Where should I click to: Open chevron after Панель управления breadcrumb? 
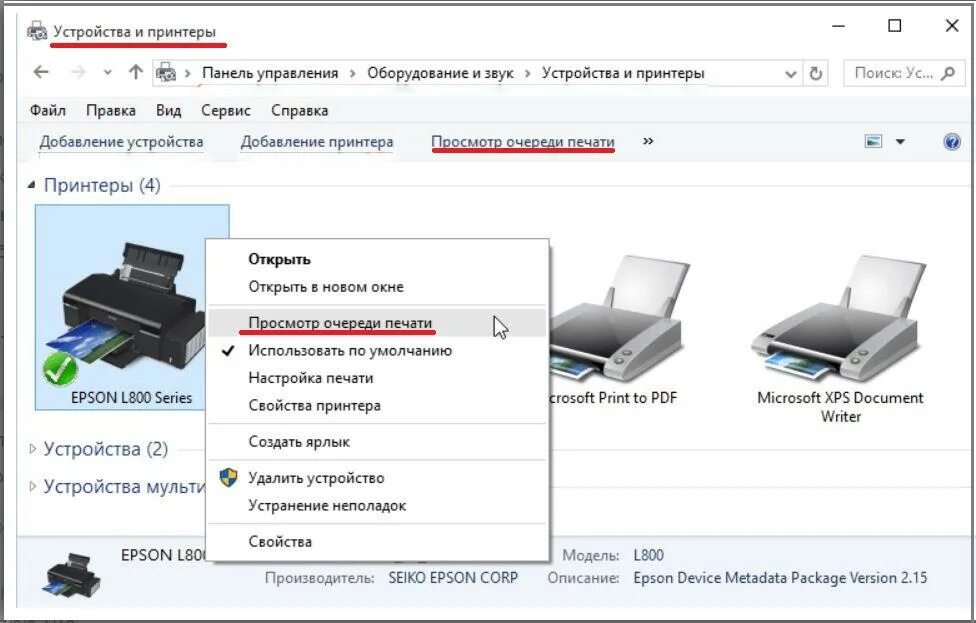[353, 73]
